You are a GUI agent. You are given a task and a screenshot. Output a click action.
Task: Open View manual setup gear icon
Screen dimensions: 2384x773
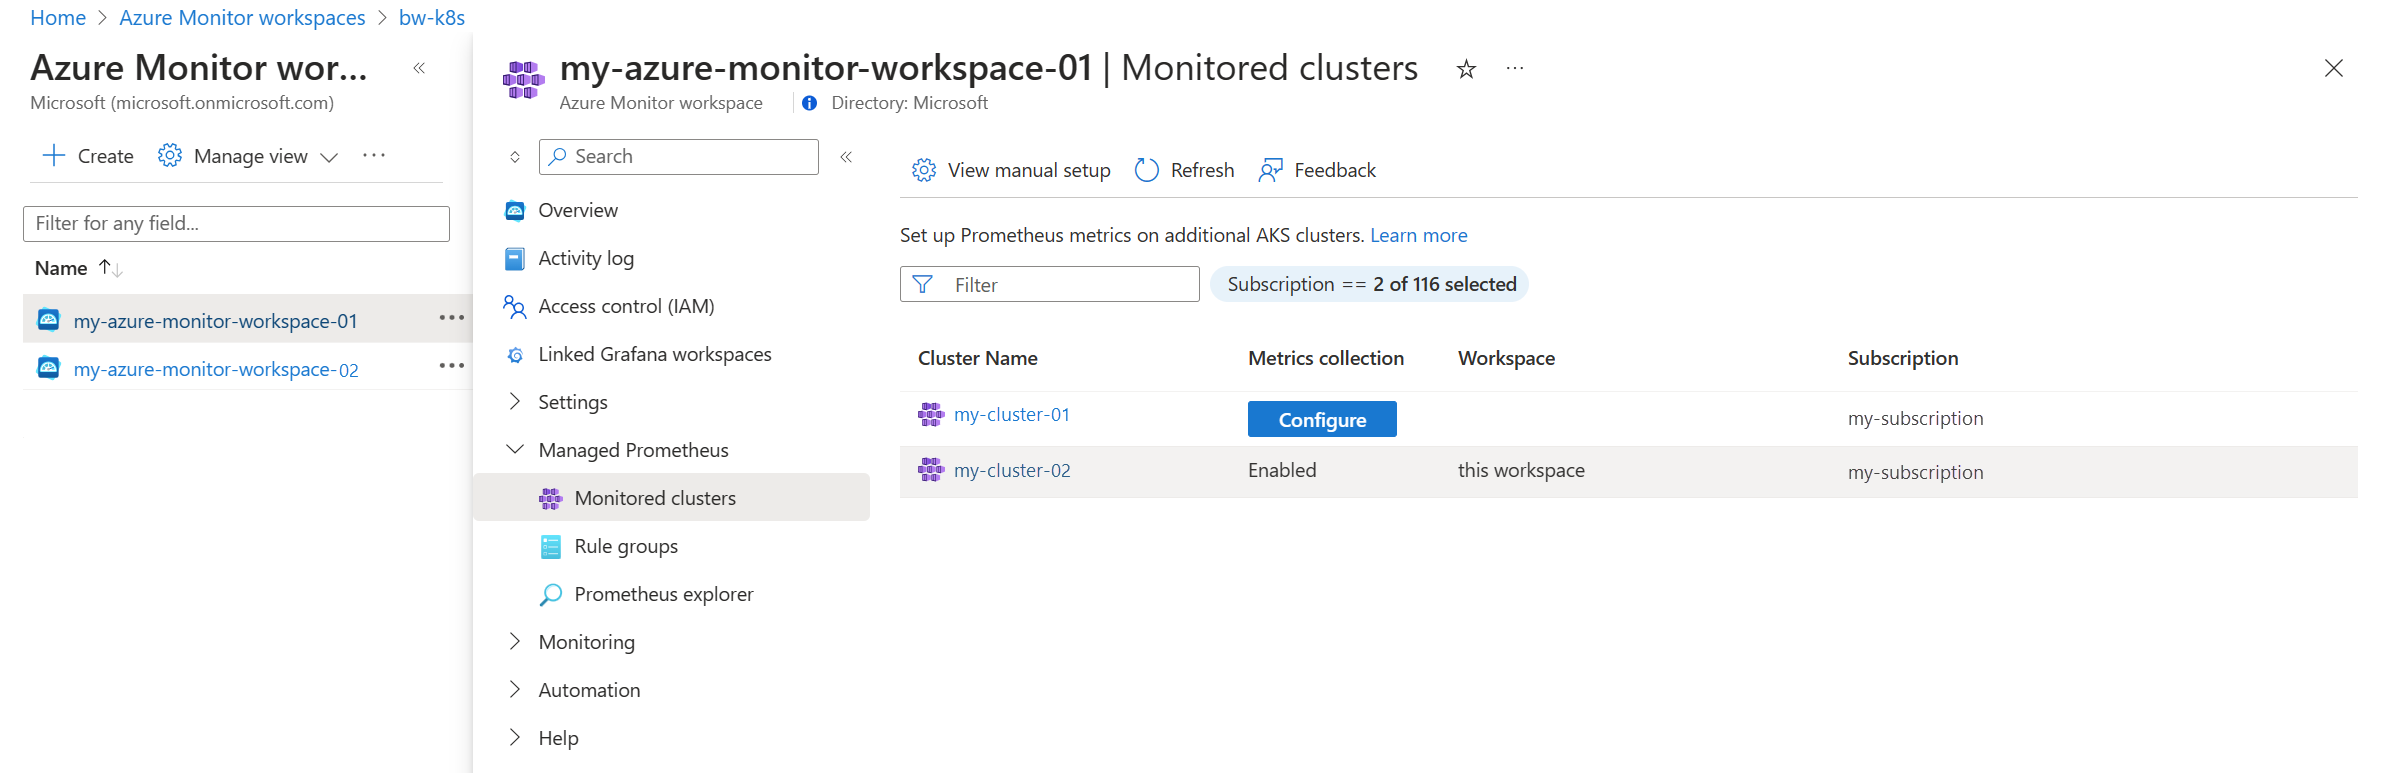point(923,170)
